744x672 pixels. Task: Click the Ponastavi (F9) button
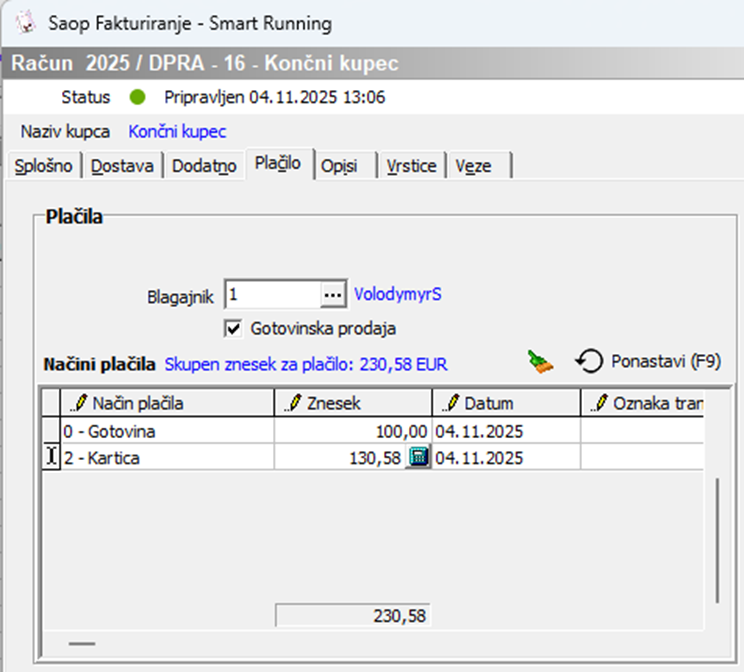648,362
